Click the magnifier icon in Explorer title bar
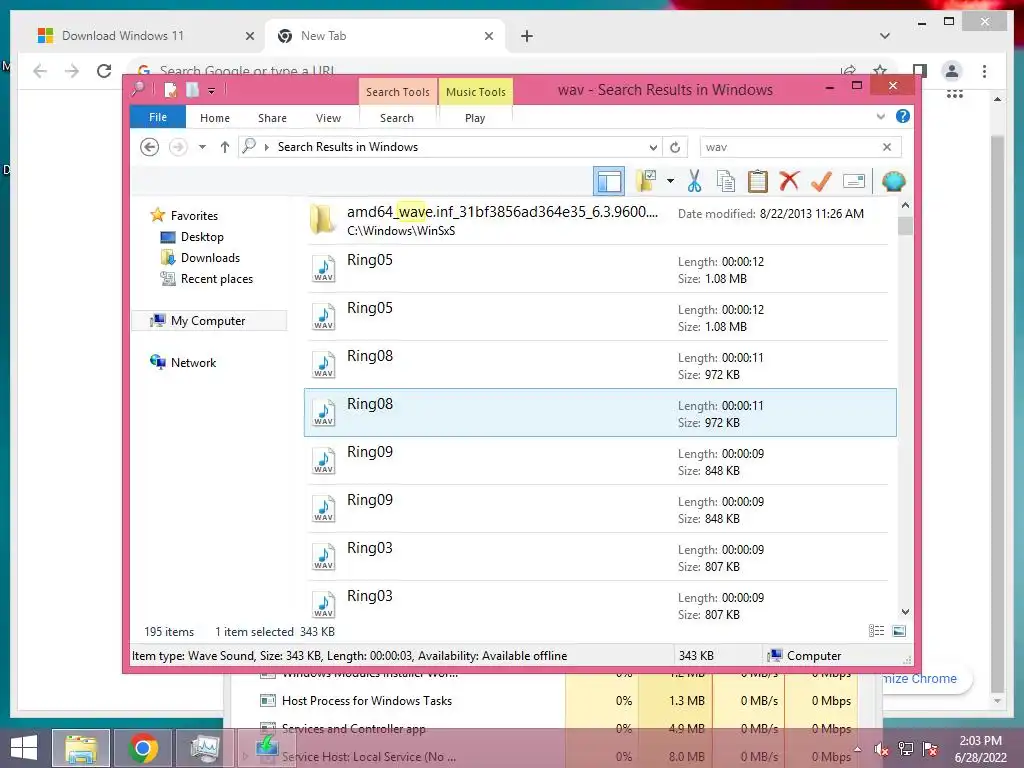1024x768 pixels. 138,89
